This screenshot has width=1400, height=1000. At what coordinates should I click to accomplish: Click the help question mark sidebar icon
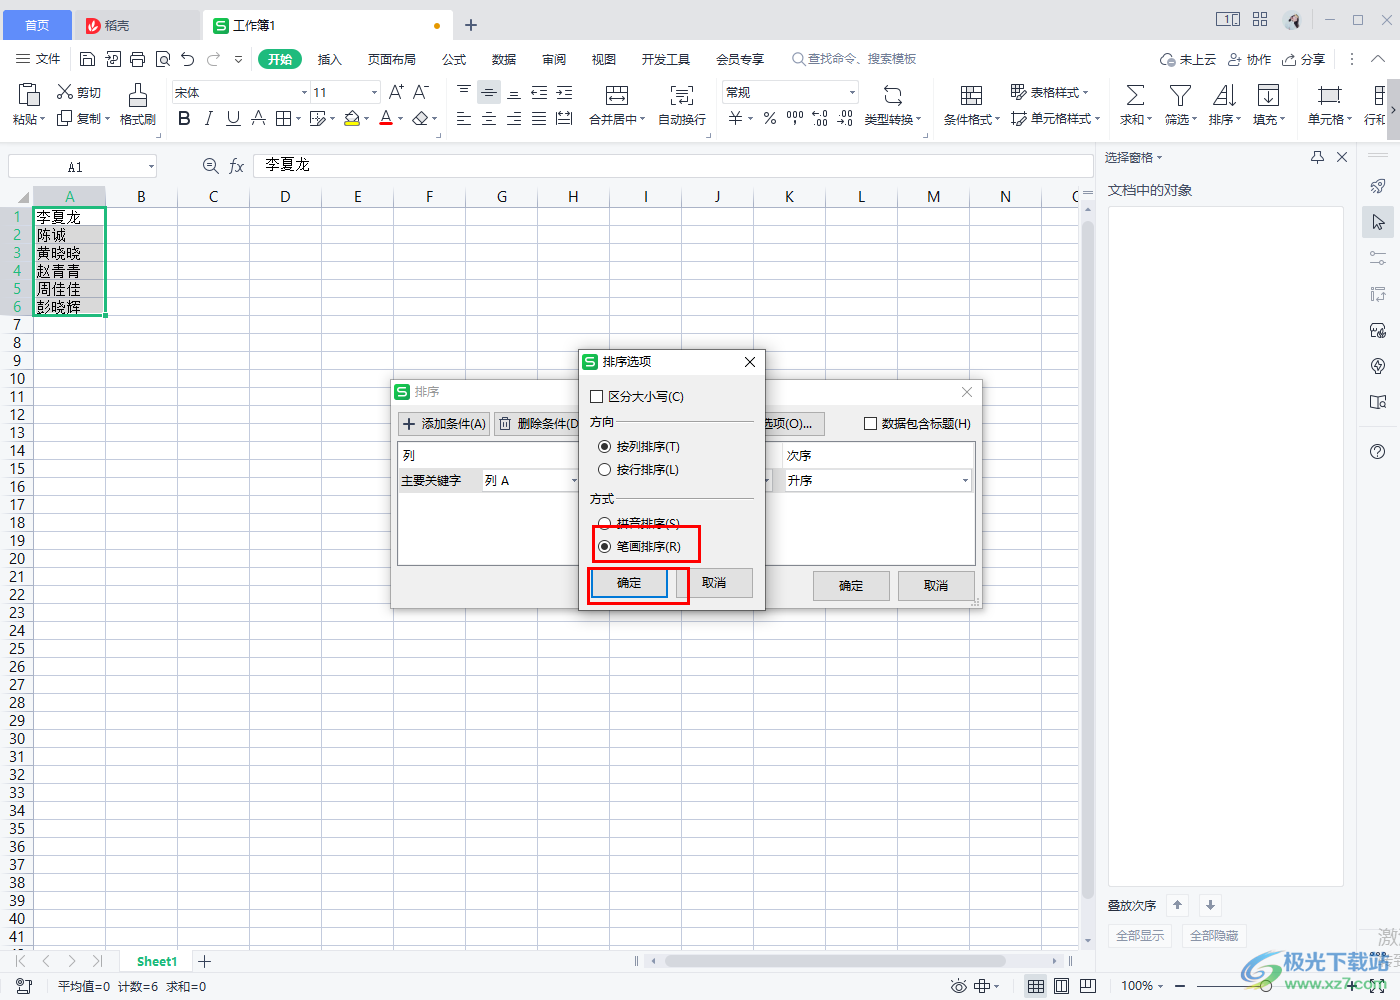point(1378,452)
